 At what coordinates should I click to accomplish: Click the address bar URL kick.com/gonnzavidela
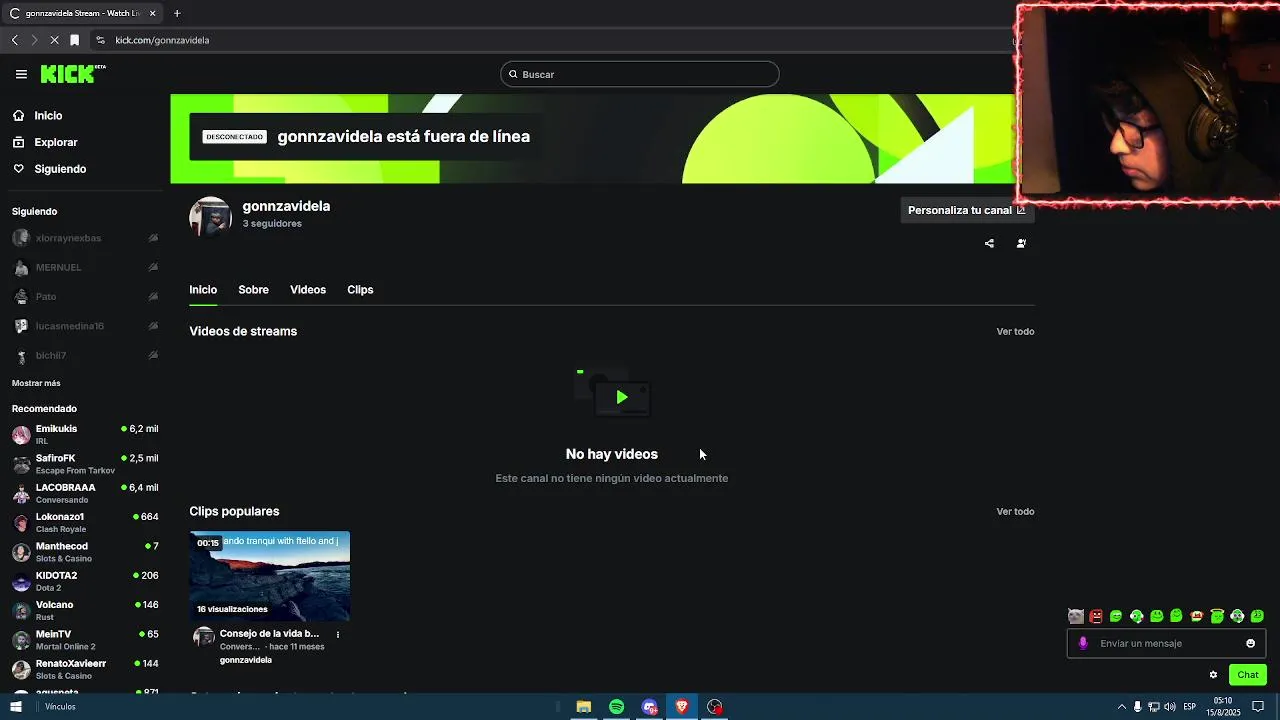(x=162, y=40)
